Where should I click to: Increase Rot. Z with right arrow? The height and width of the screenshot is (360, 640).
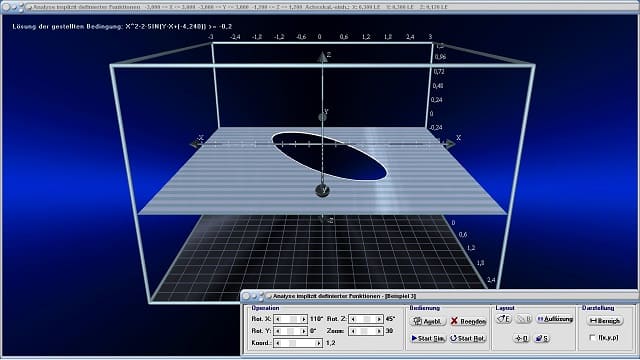[x=379, y=319]
